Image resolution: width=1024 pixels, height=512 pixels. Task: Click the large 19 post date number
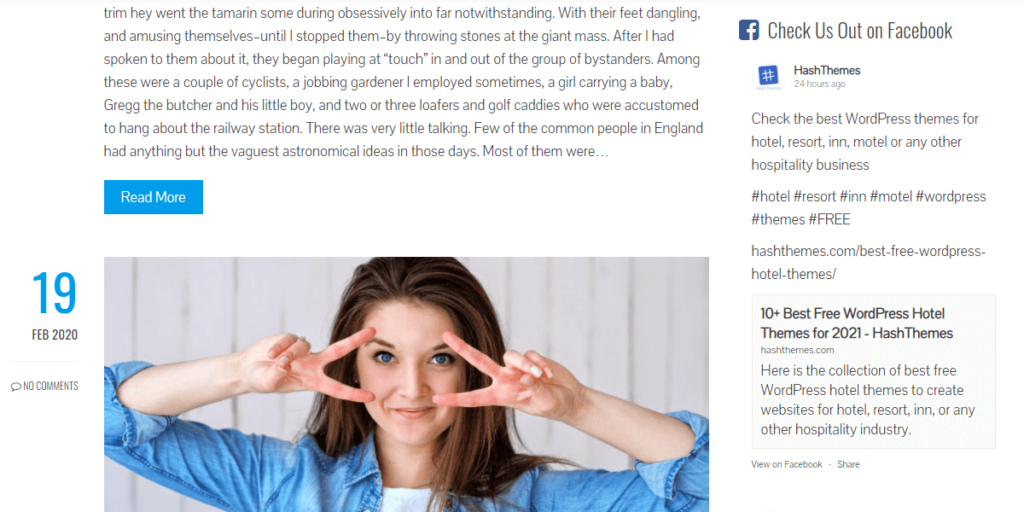tap(54, 294)
